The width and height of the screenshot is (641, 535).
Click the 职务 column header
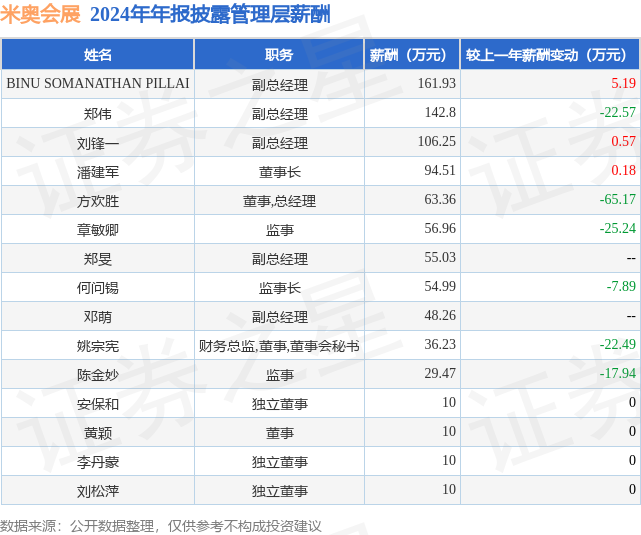coord(279,54)
